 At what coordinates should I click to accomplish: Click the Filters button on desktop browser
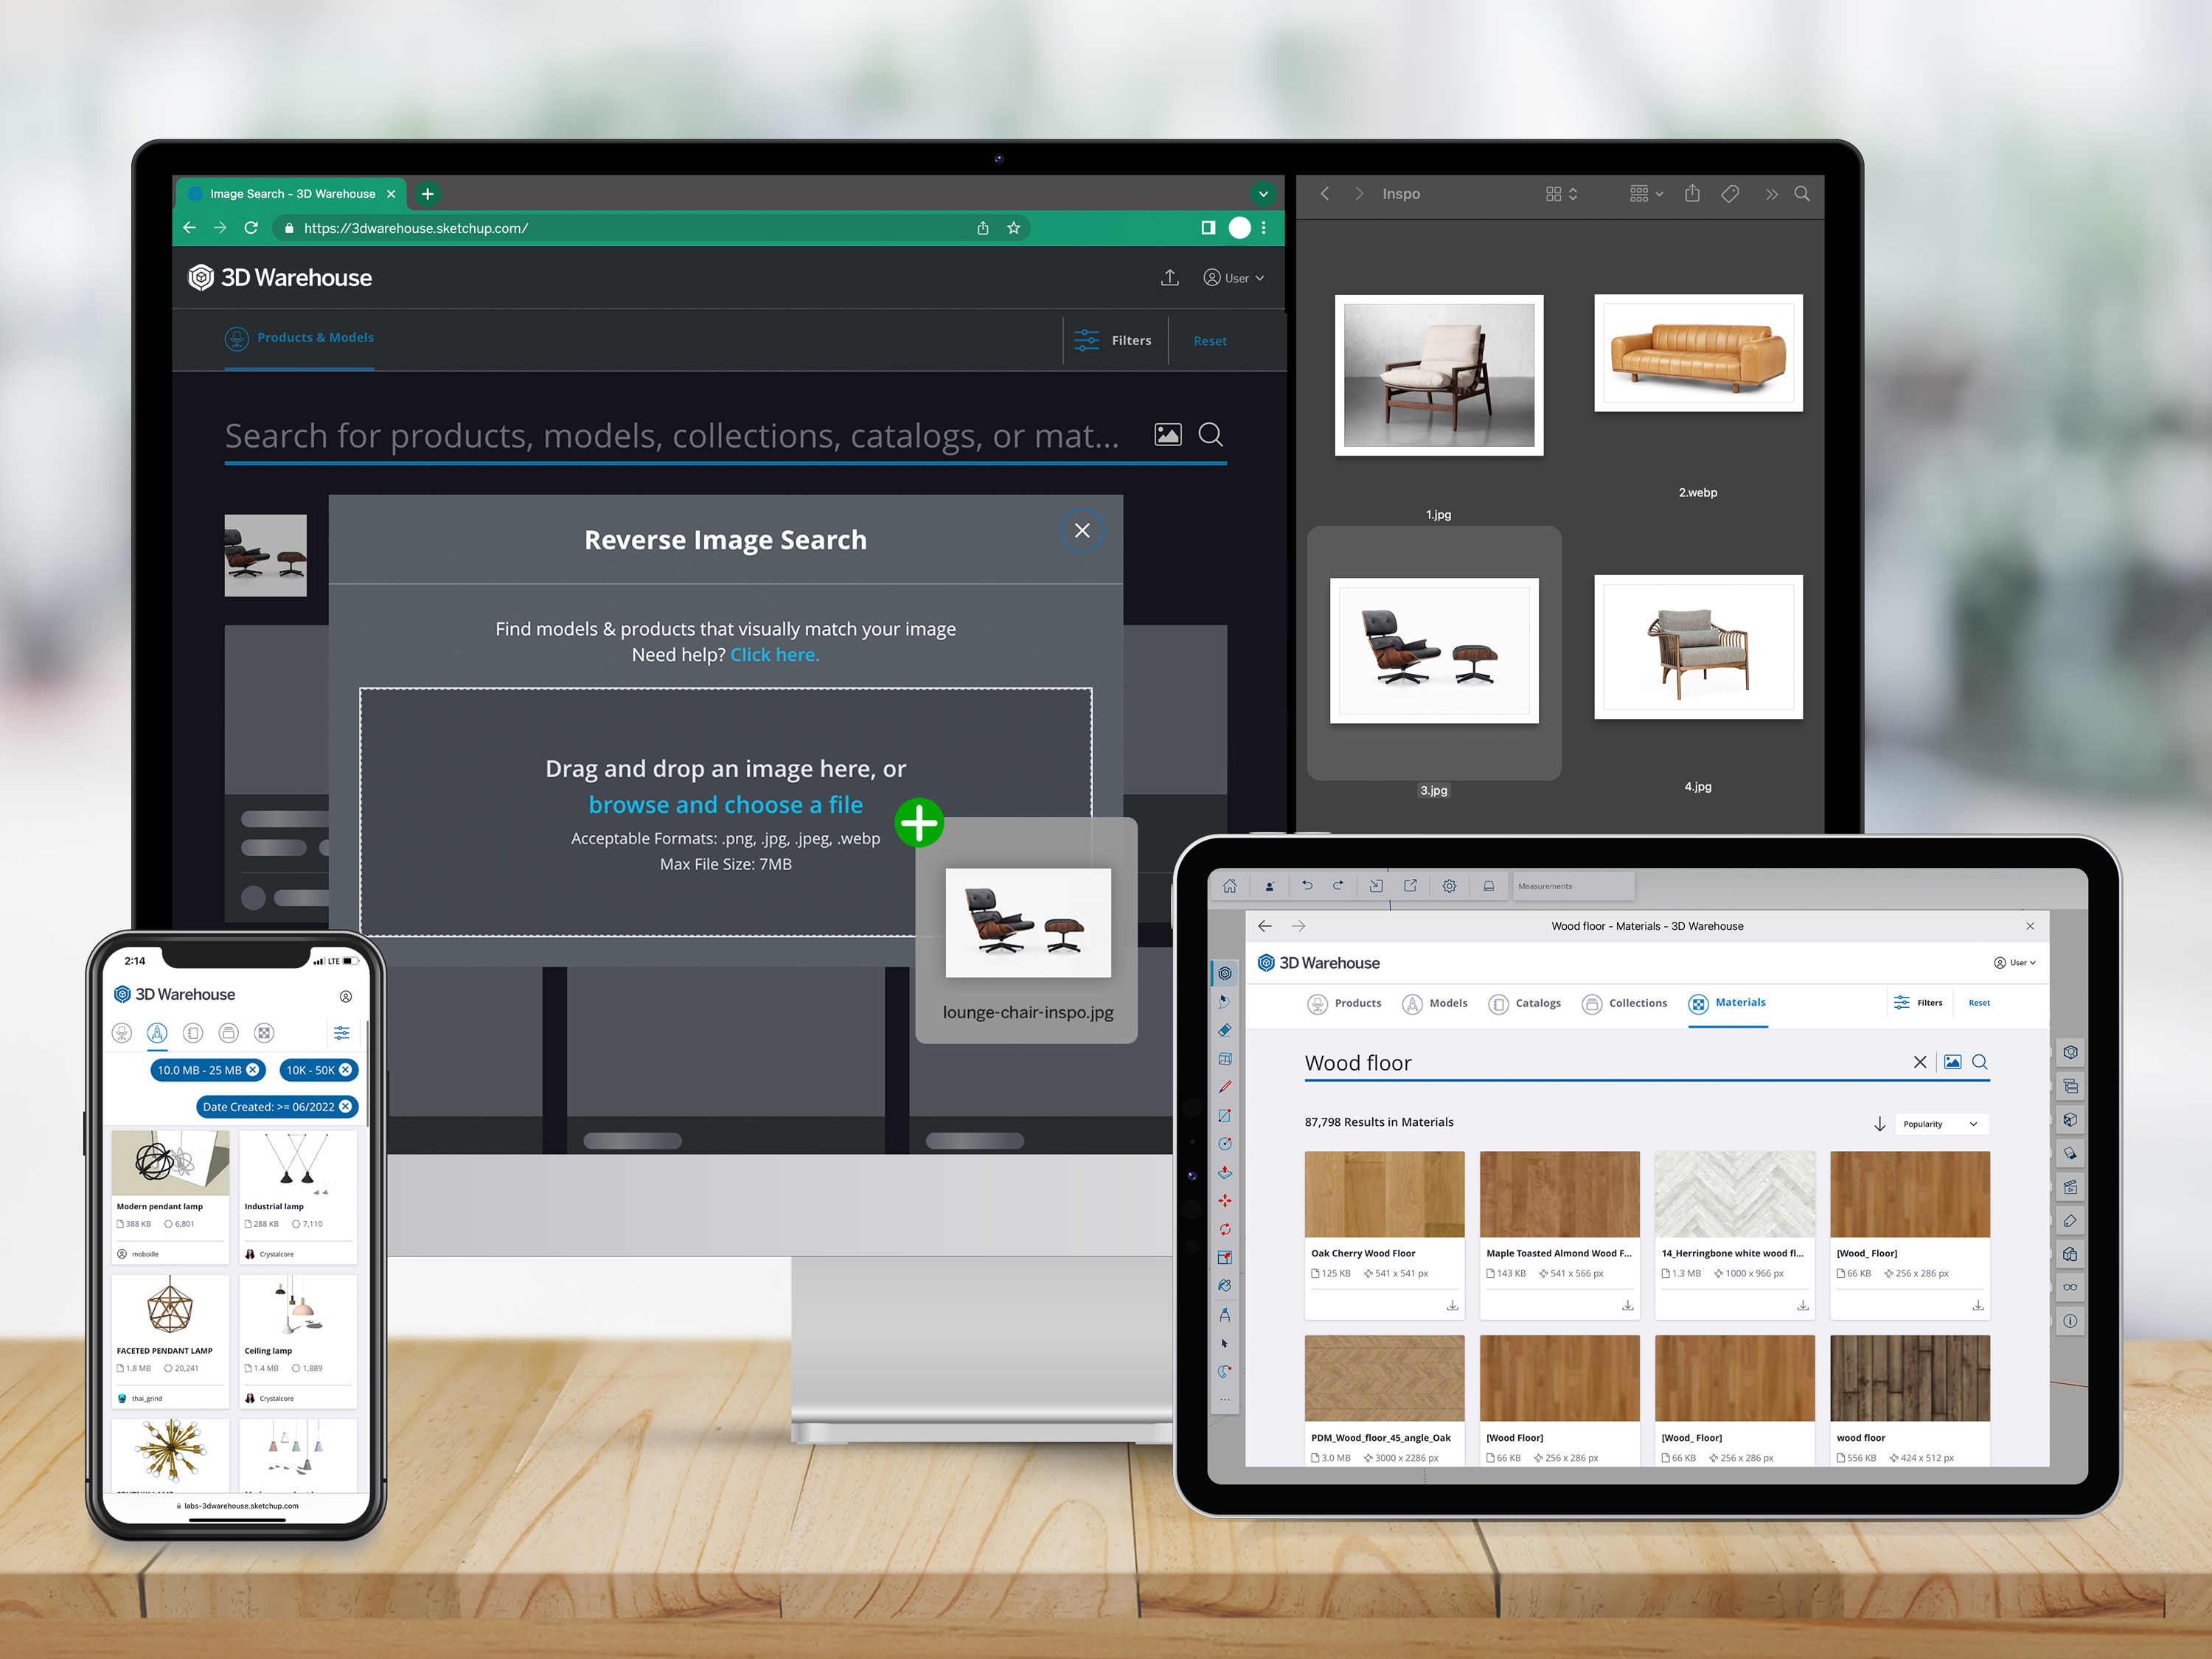click(x=1116, y=340)
